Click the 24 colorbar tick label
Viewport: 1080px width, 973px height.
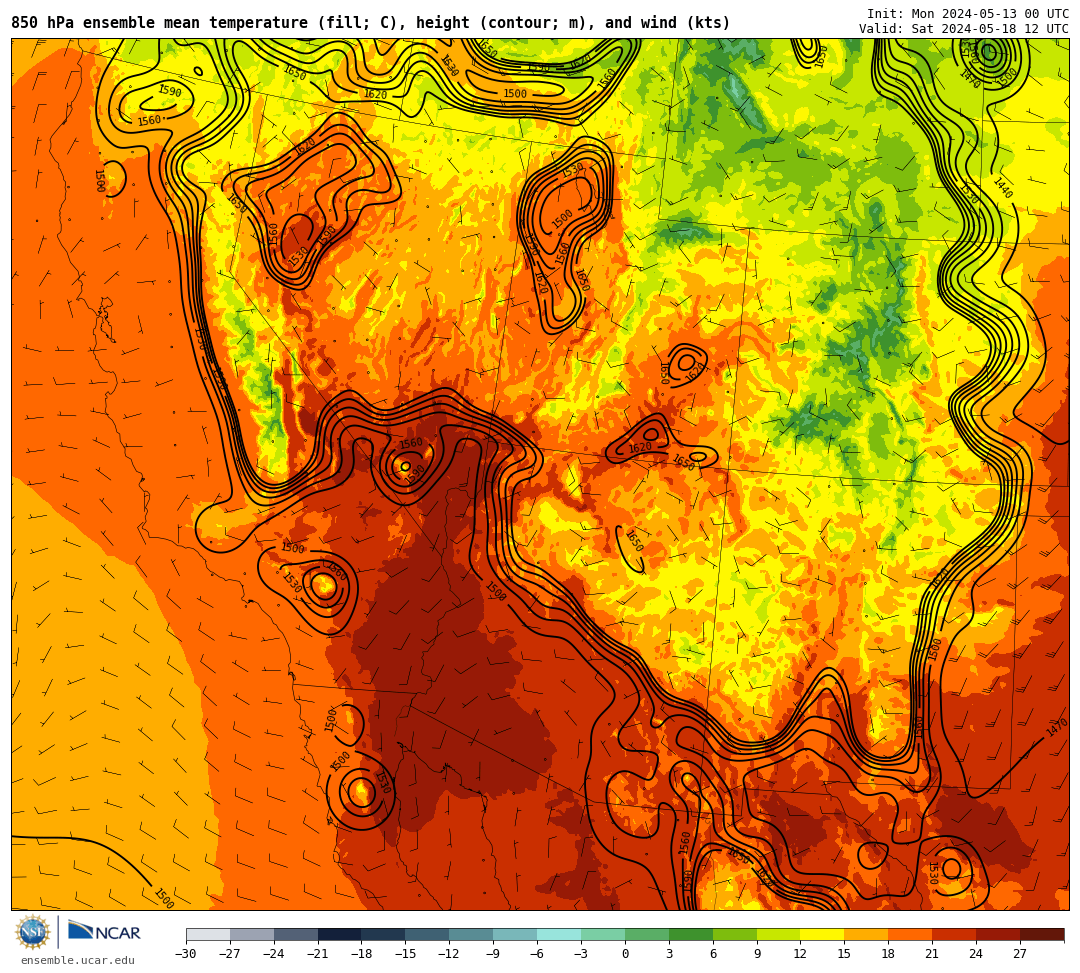(976, 954)
